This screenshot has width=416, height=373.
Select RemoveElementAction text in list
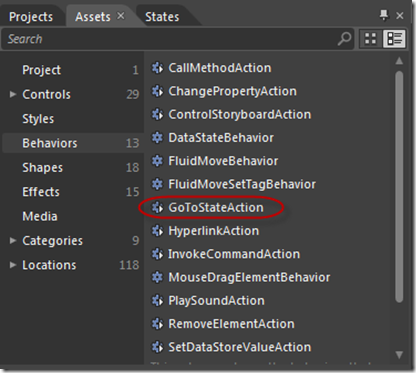(231, 324)
